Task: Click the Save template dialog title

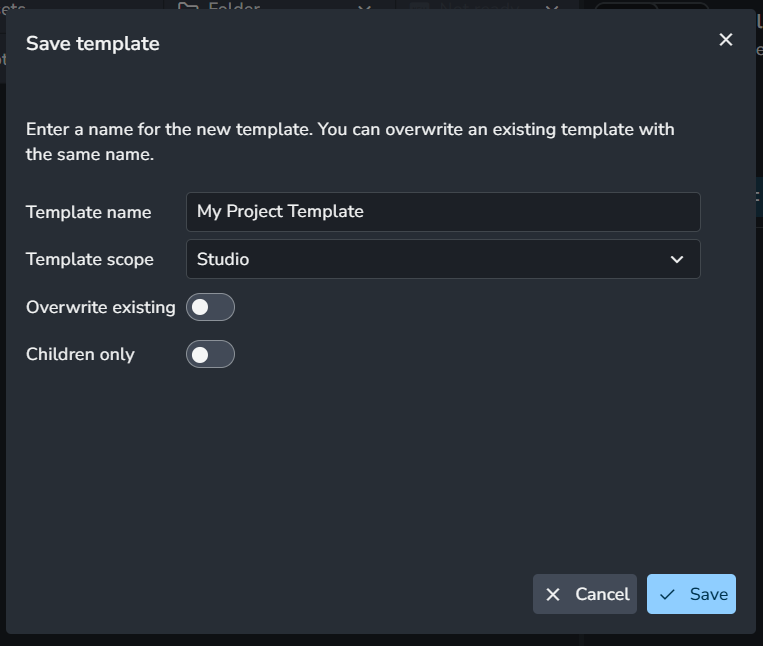Action: click(92, 44)
